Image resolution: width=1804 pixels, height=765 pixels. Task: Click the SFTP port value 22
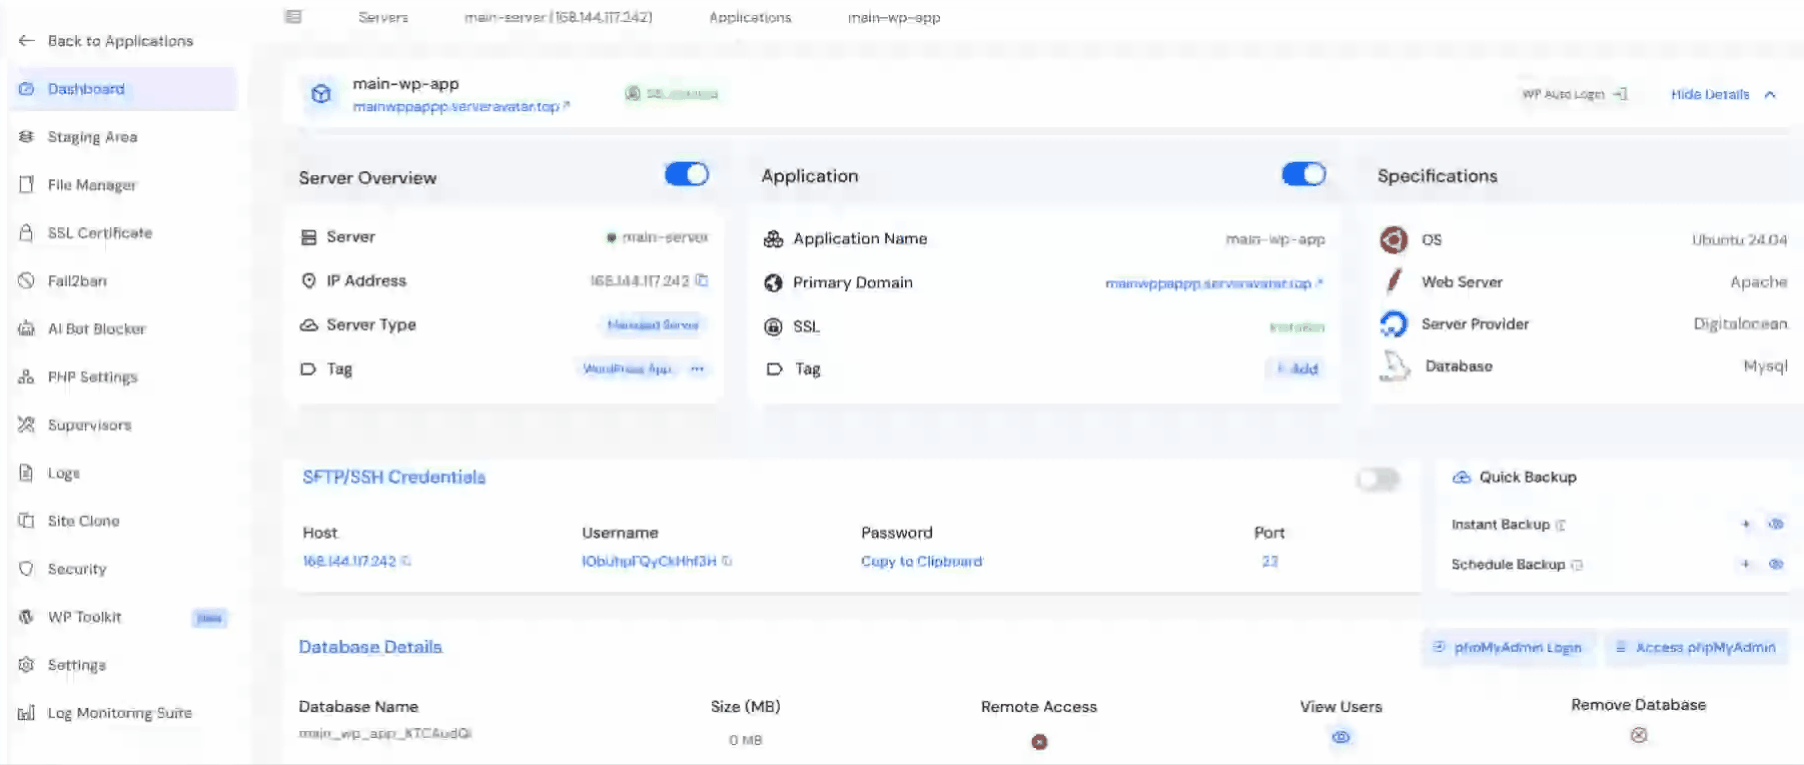[x=1270, y=562]
